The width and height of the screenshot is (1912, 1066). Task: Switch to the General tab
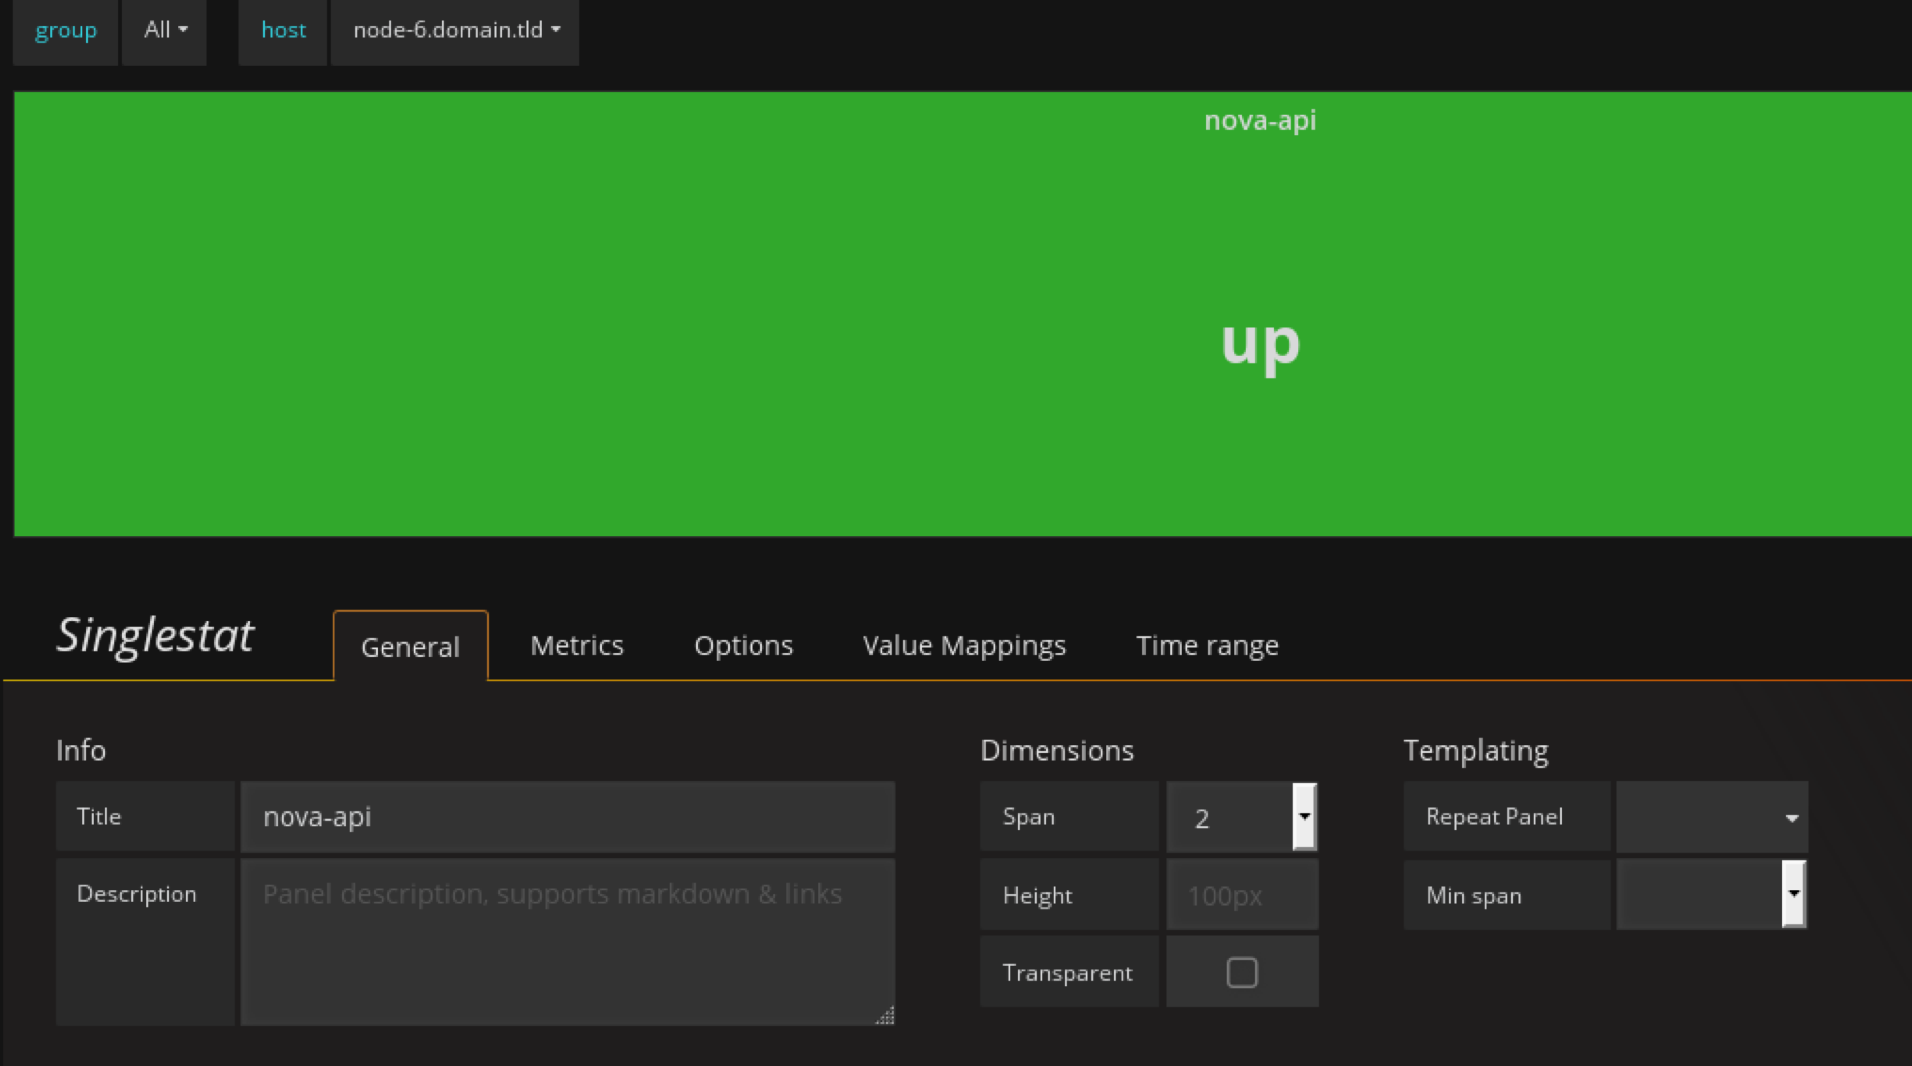click(410, 646)
